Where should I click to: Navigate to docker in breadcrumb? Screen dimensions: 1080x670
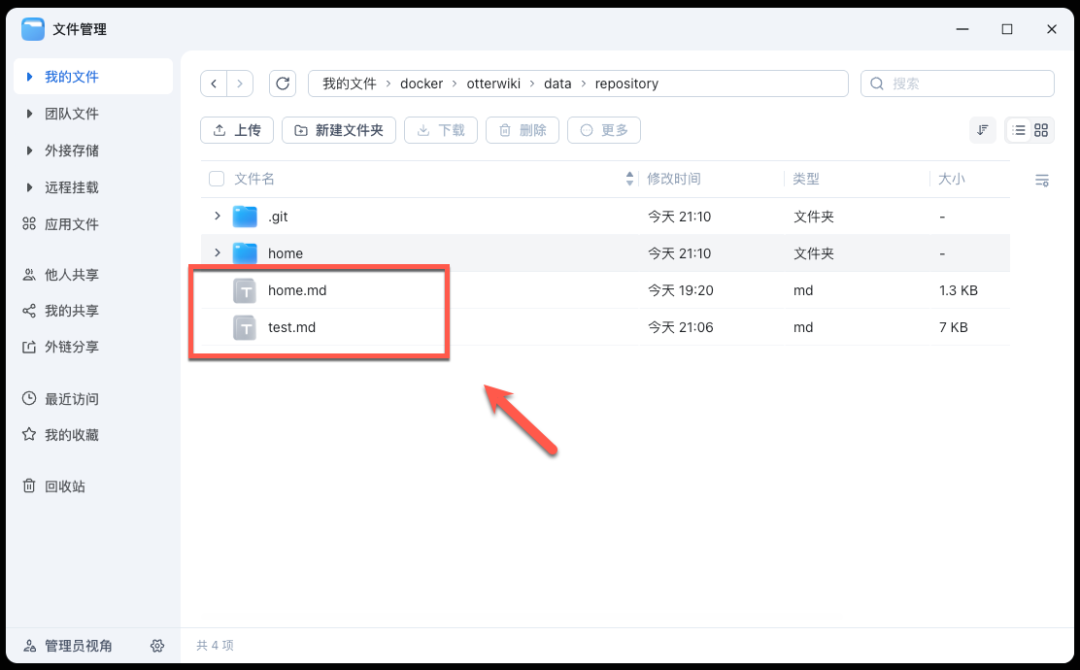422,84
